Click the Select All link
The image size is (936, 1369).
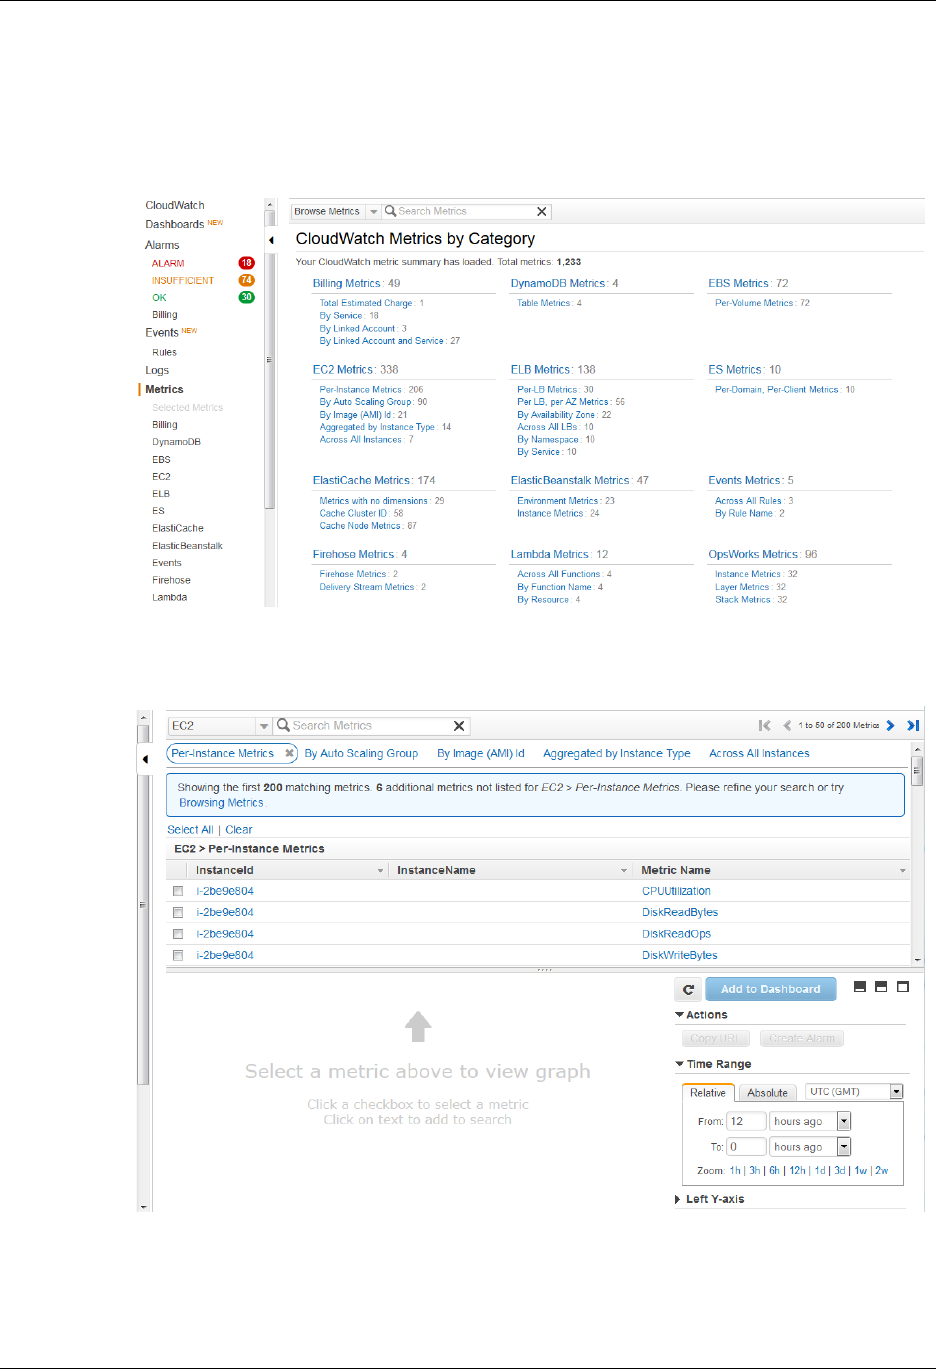(x=190, y=830)
